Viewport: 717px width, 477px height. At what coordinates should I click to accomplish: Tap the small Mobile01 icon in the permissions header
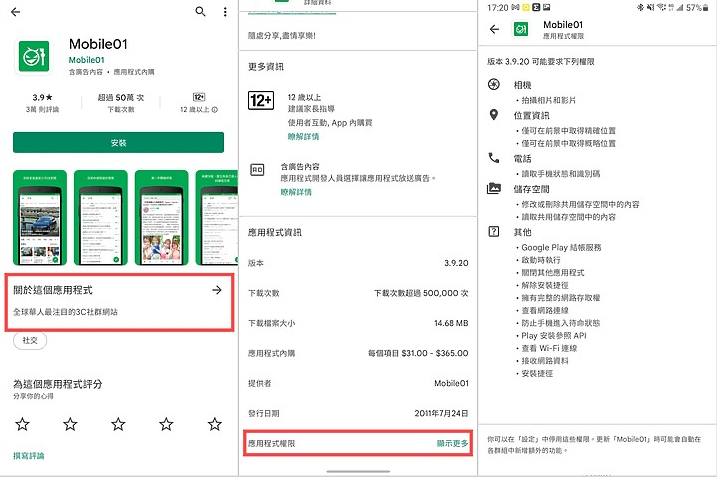[520, 29]
